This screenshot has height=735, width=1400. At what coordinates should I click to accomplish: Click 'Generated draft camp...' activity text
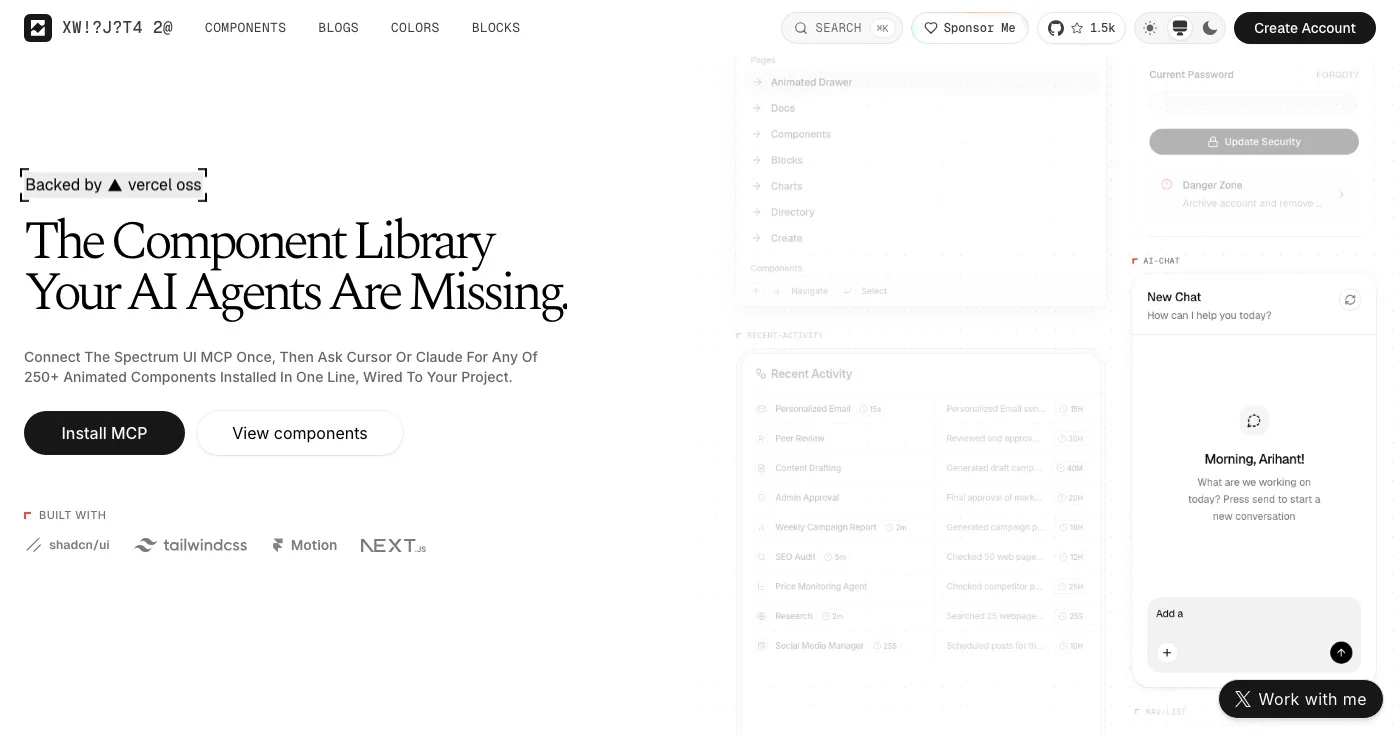[995, 468]
